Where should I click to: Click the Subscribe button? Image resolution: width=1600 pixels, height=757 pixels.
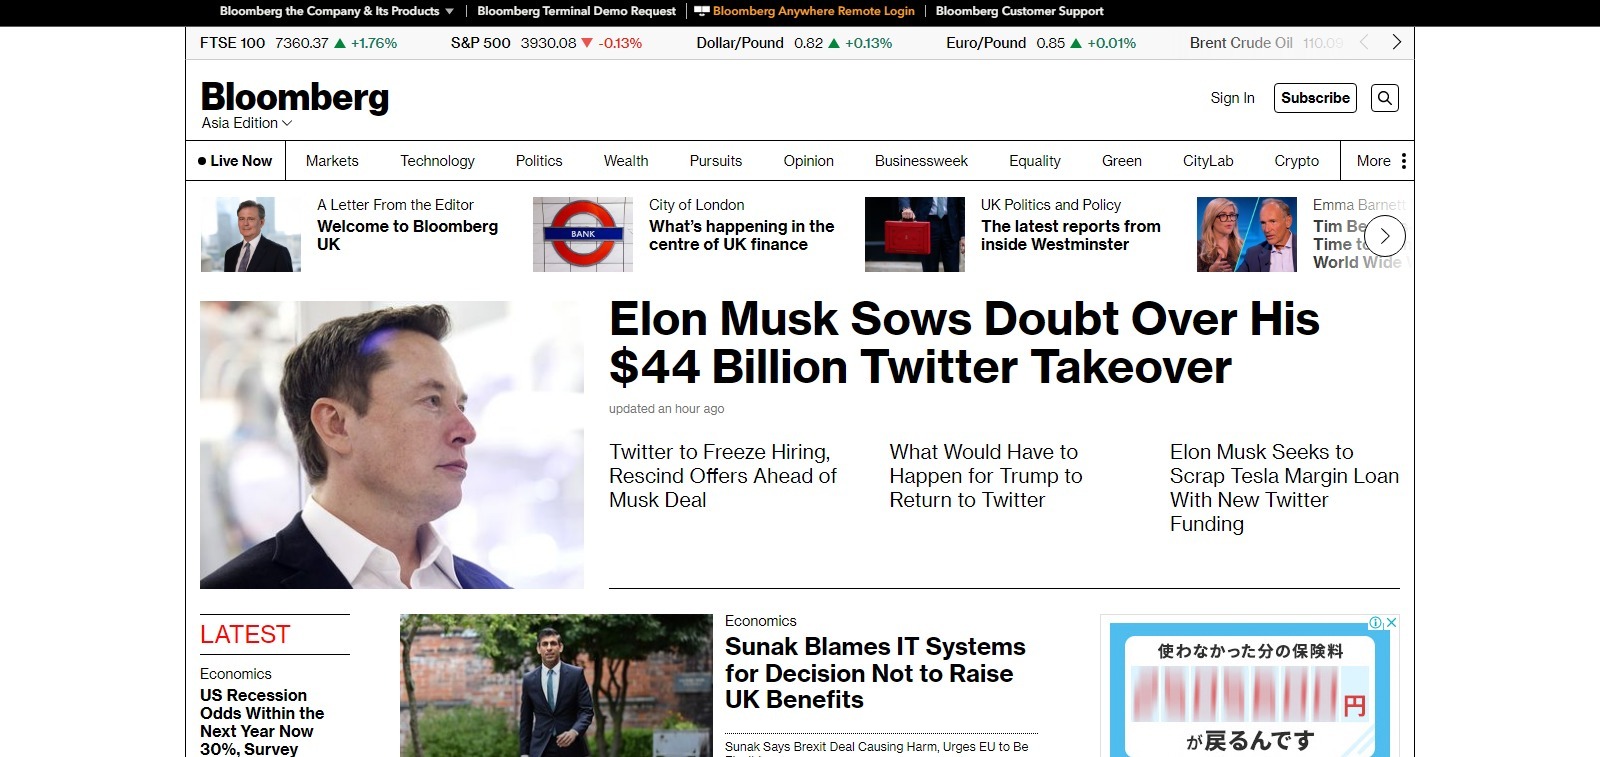click(1314, 98)
